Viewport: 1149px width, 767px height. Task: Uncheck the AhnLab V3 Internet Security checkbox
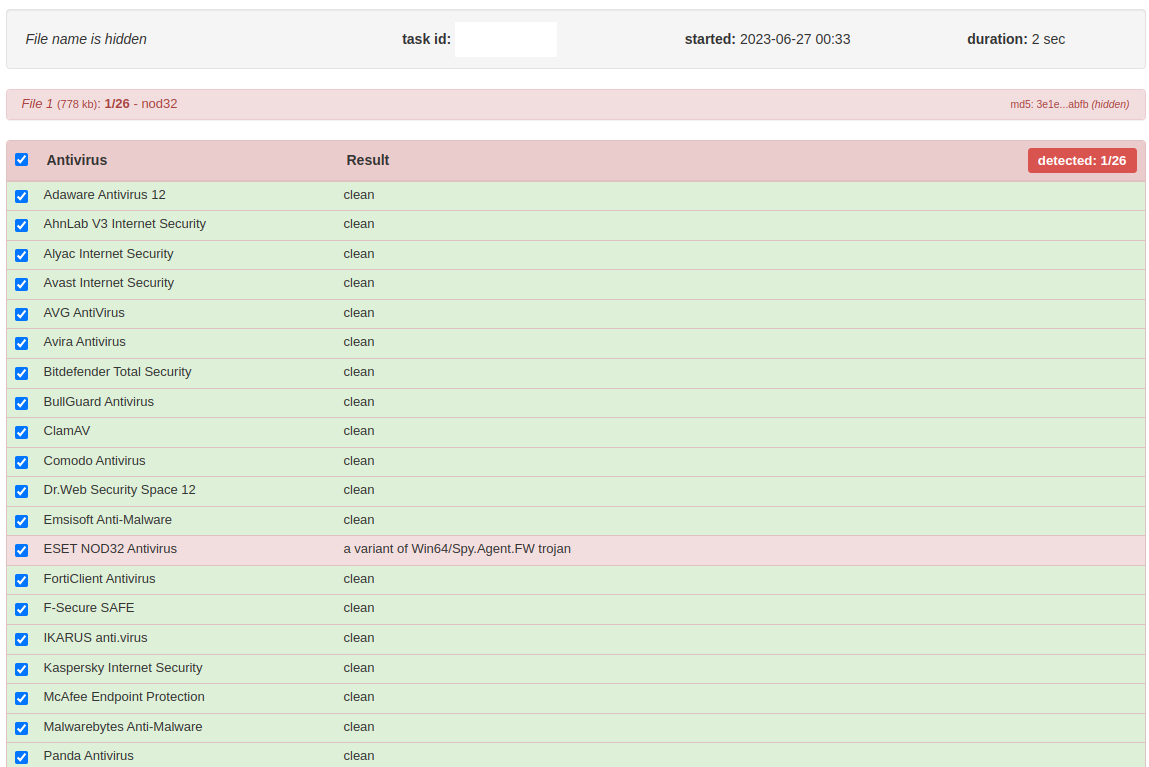pos(22,226)
